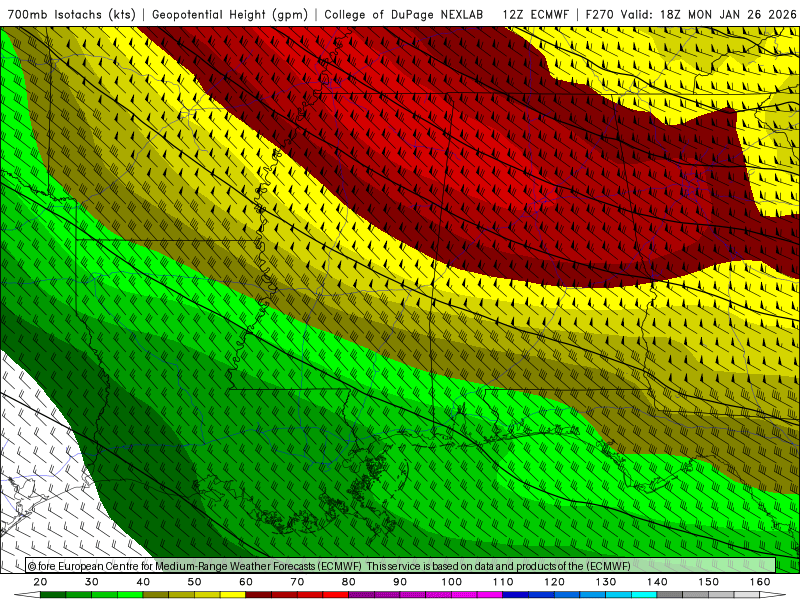The image size is (800, 600).
Task: Click the legend label "90"
Action: (401, 582)
